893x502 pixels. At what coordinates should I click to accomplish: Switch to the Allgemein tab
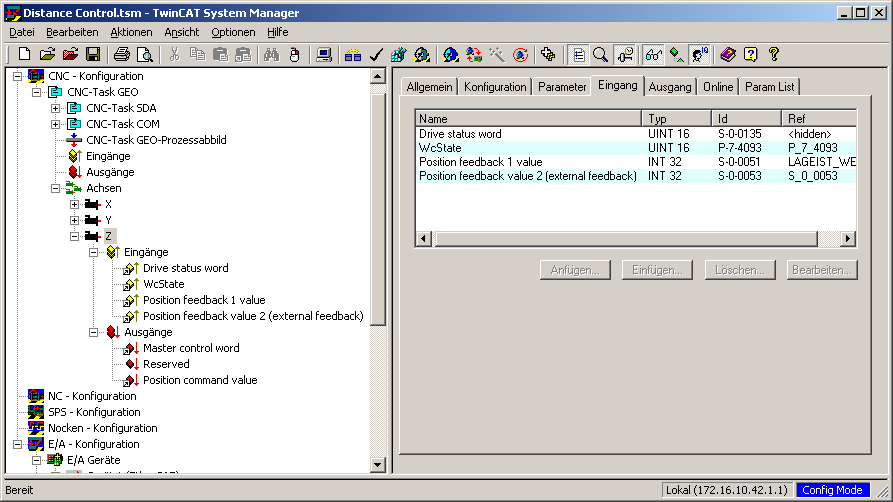(429, 87)
